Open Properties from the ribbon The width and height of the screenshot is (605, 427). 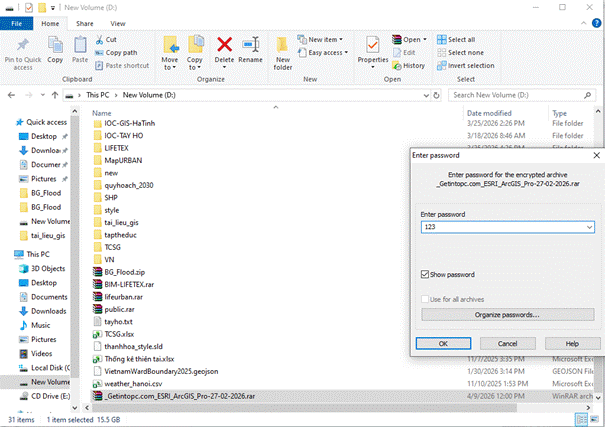tap(373, 45)
